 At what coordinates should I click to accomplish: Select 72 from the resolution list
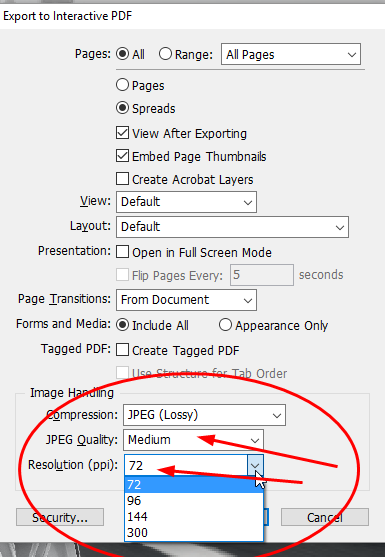click(194, 485)
